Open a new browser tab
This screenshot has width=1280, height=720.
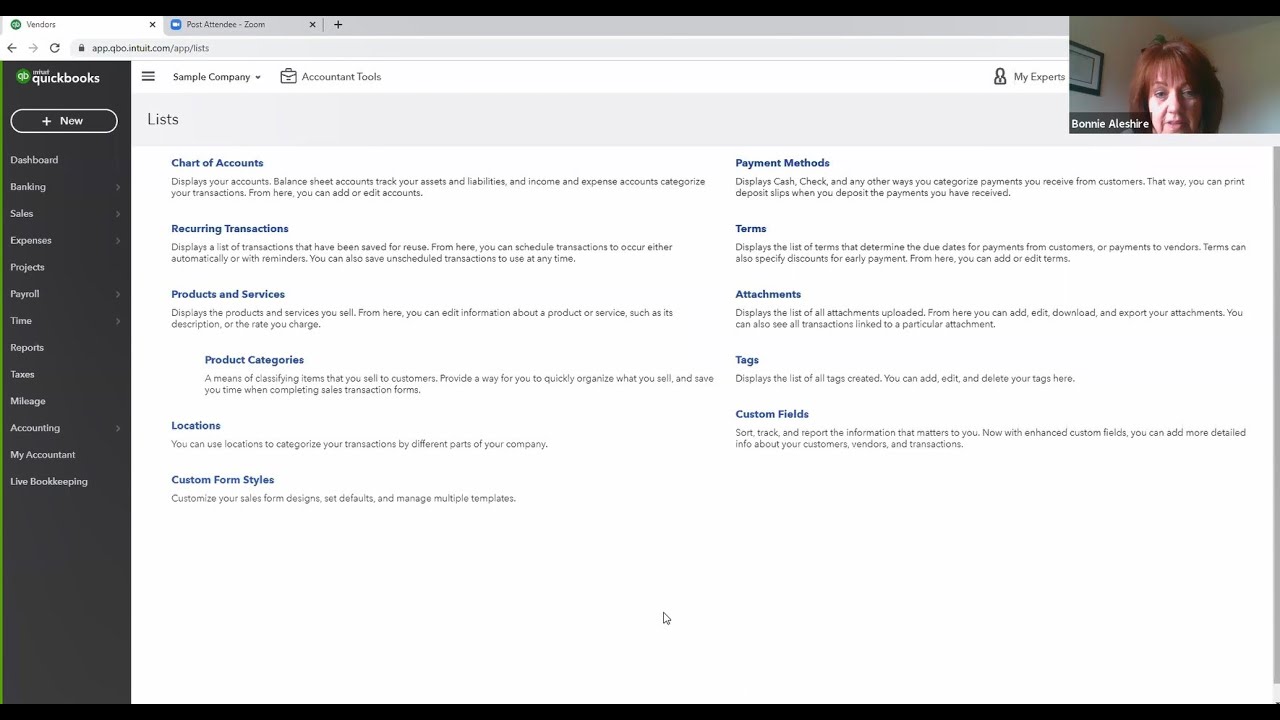338,24
